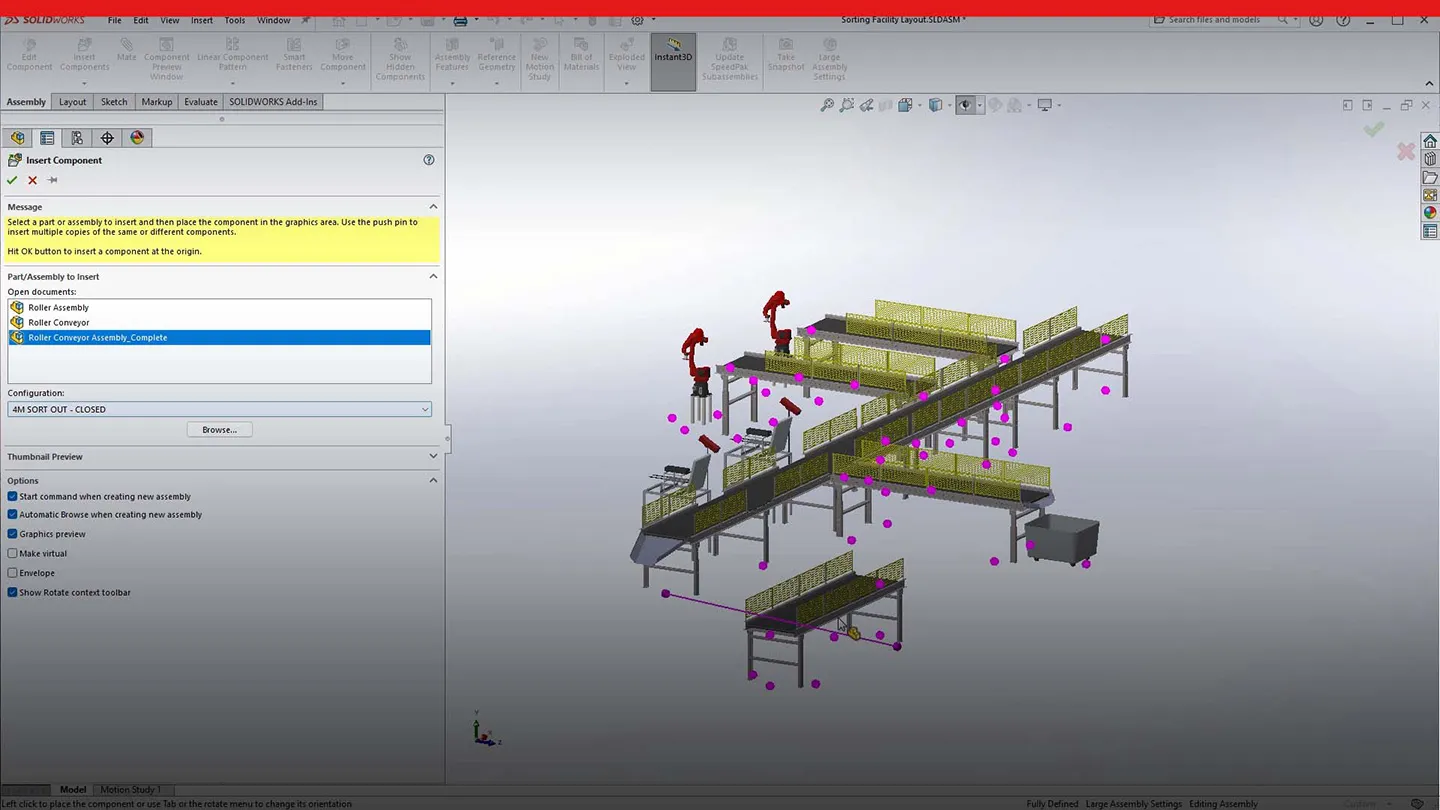Screen dimensions: 1440x810
Task: Open the Insert menu
Action: pyautogui.click(x=200, y=19)
